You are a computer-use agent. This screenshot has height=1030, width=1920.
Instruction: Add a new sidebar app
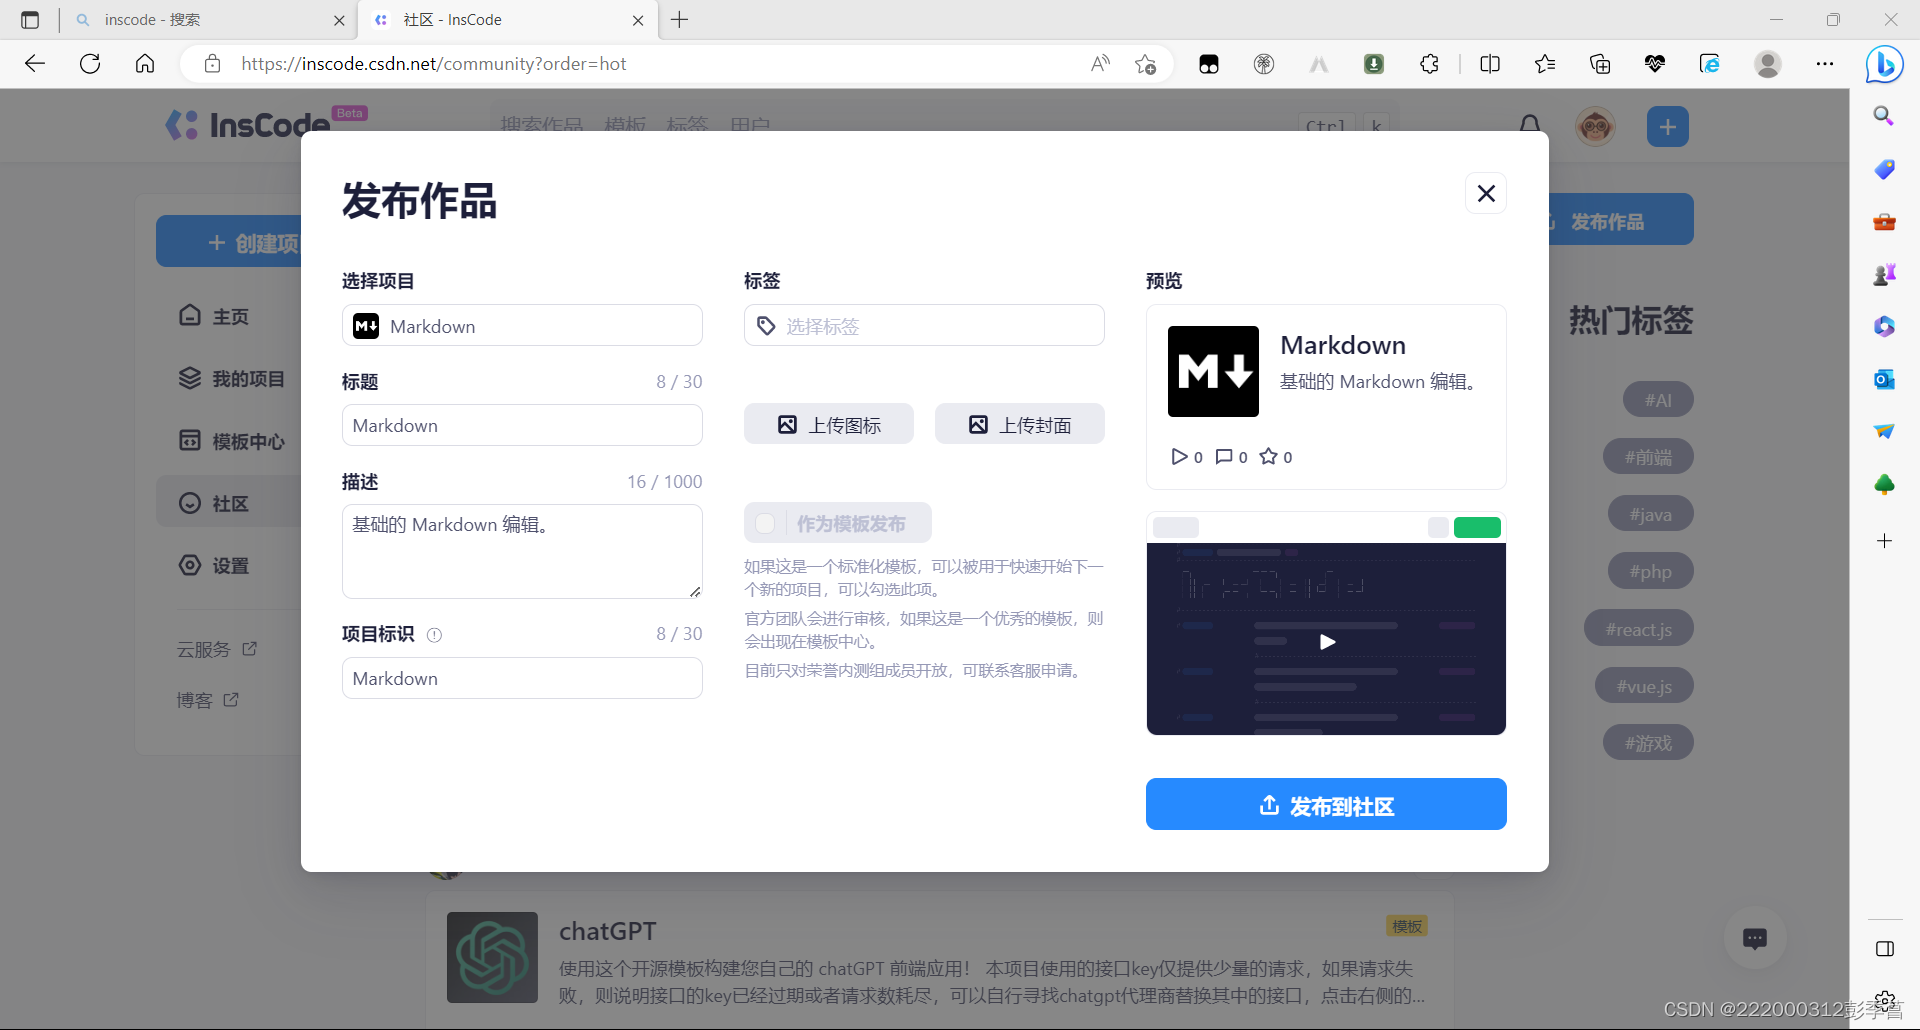click(x=1884, y=541)
